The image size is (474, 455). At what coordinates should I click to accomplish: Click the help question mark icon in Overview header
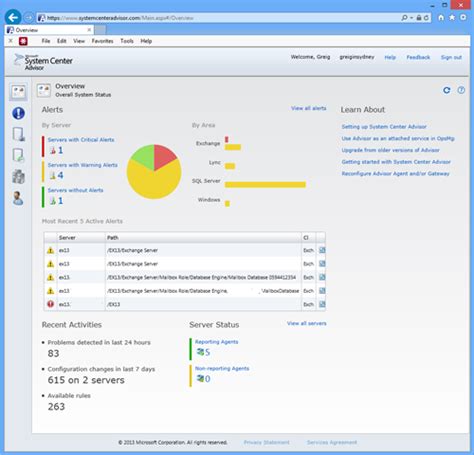[461, 90]
